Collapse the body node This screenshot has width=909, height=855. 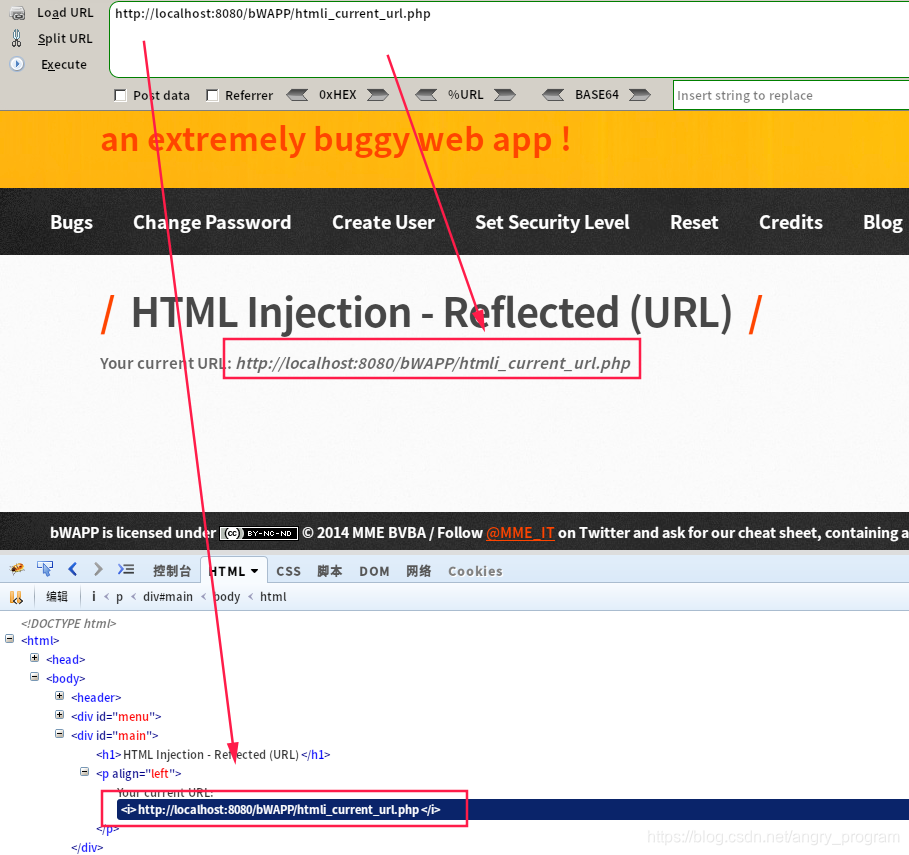pos(35,677)
